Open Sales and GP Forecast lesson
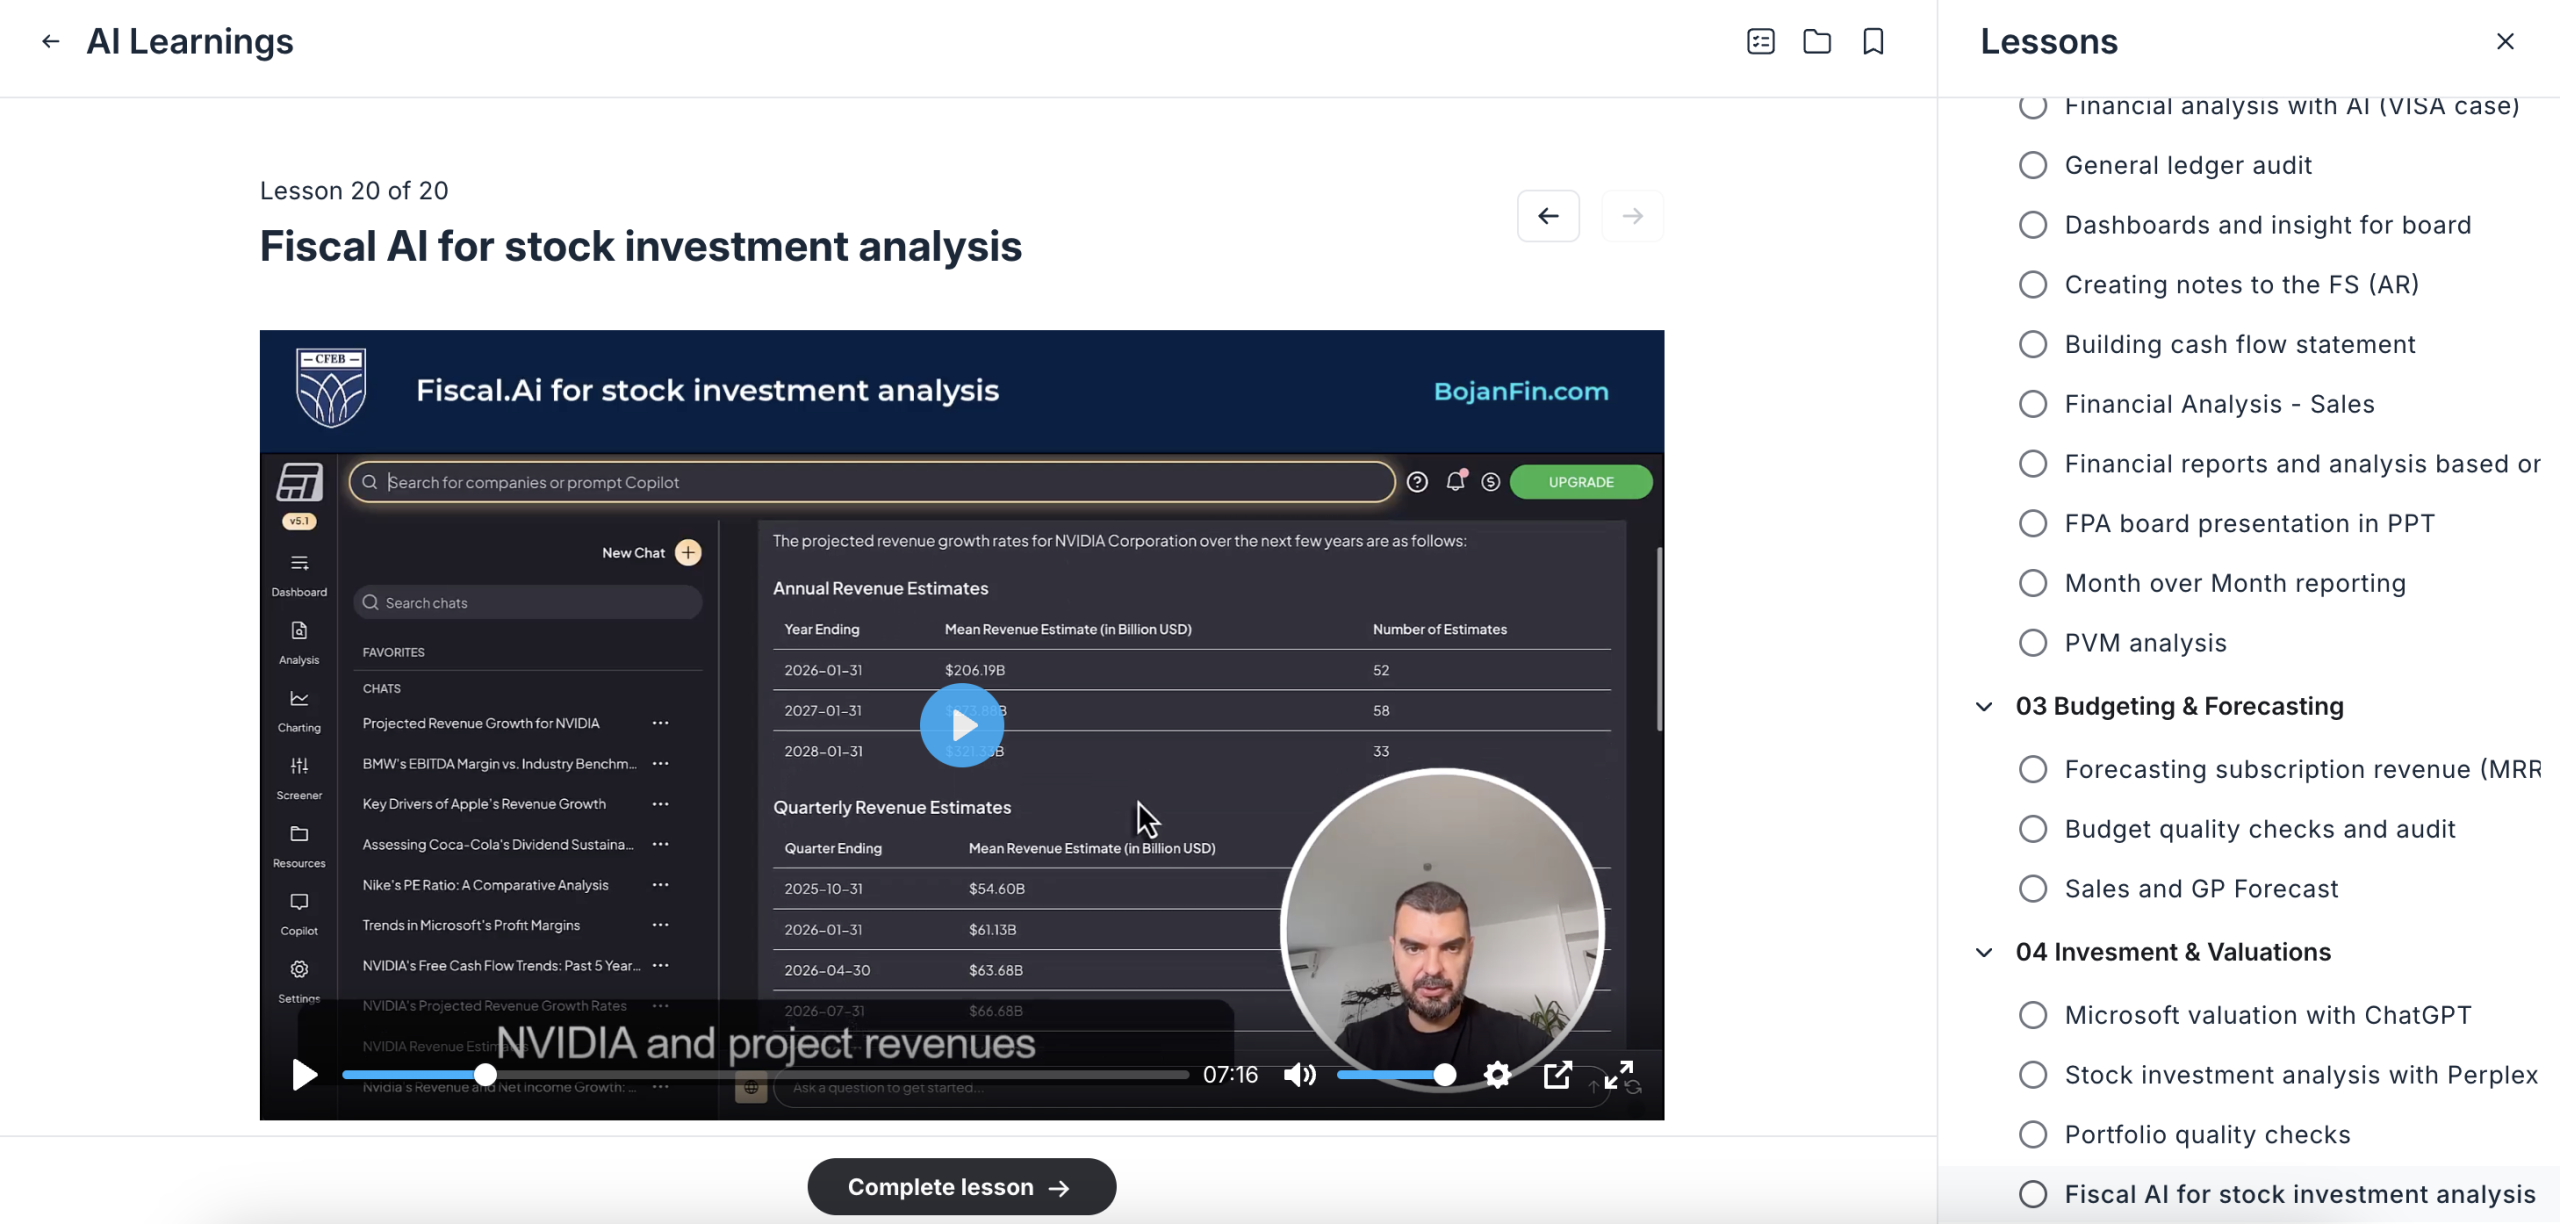This screenshot has height=1224, width=2560. [x=2201, y=889]
